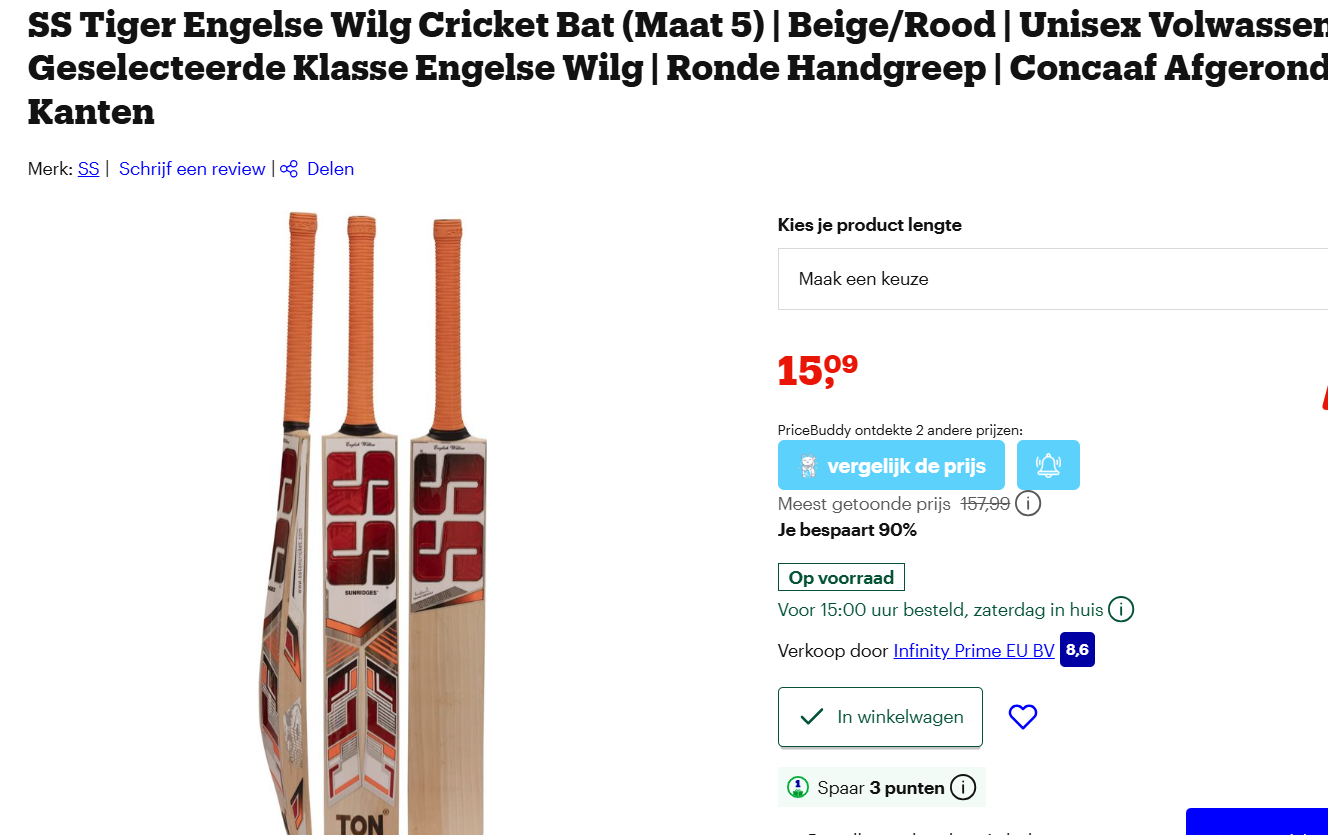Click the 8,6 seller rating badge
This screenshot has width=1328, height=835.
point(1076,649)
